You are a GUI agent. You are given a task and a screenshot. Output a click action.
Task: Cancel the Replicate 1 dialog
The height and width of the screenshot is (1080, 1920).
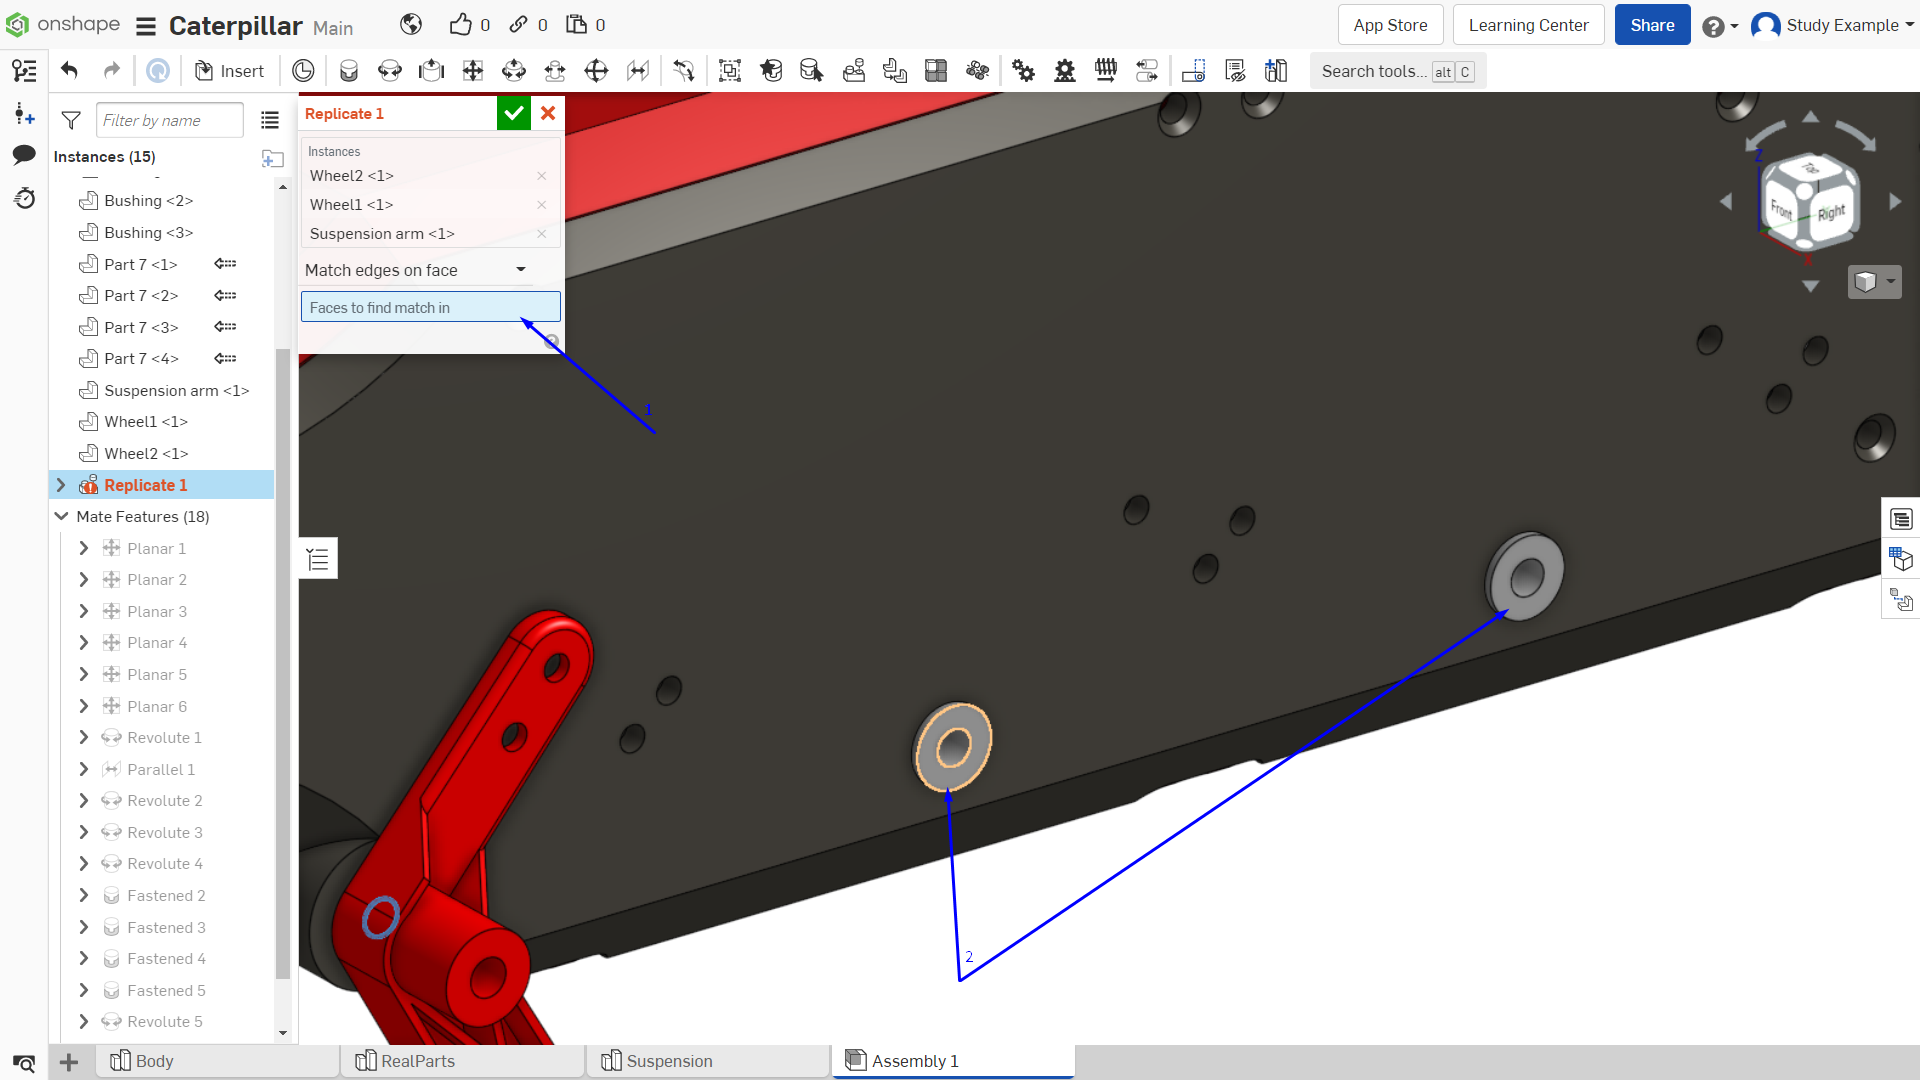(x=548, y=113)
